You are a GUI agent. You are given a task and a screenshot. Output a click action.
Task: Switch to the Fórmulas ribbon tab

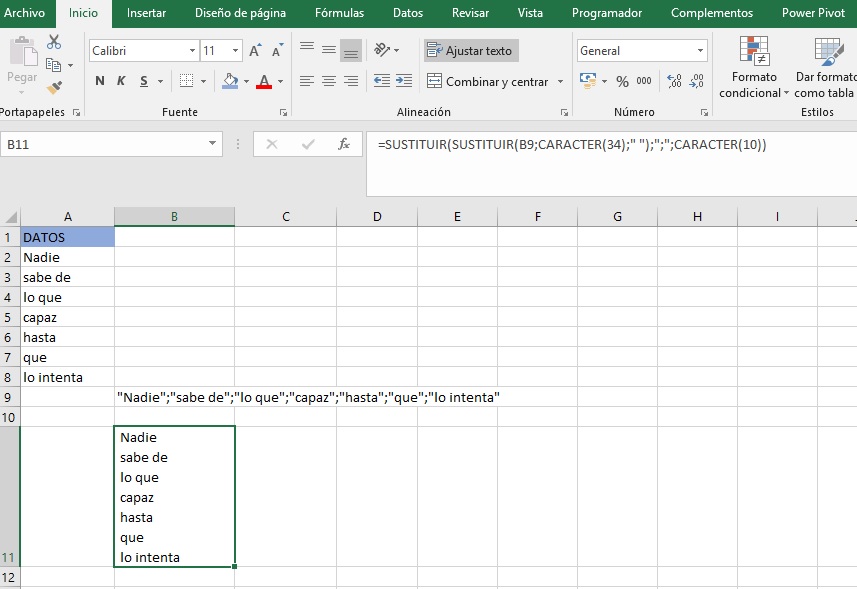[x=338, y=13]
